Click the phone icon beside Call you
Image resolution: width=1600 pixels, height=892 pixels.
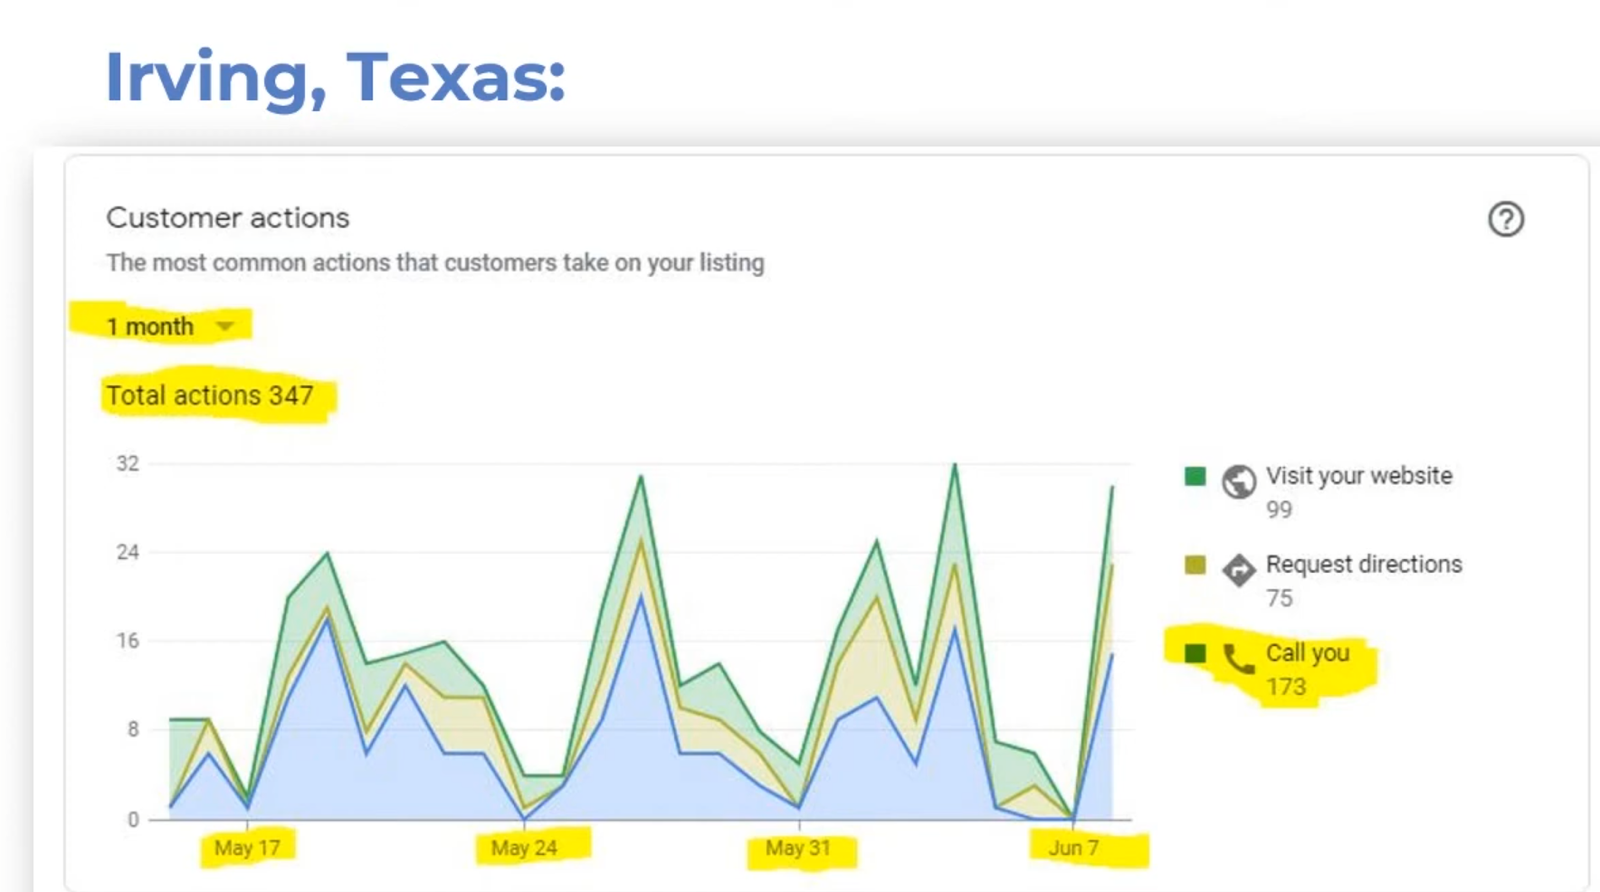coord(1238,658)
